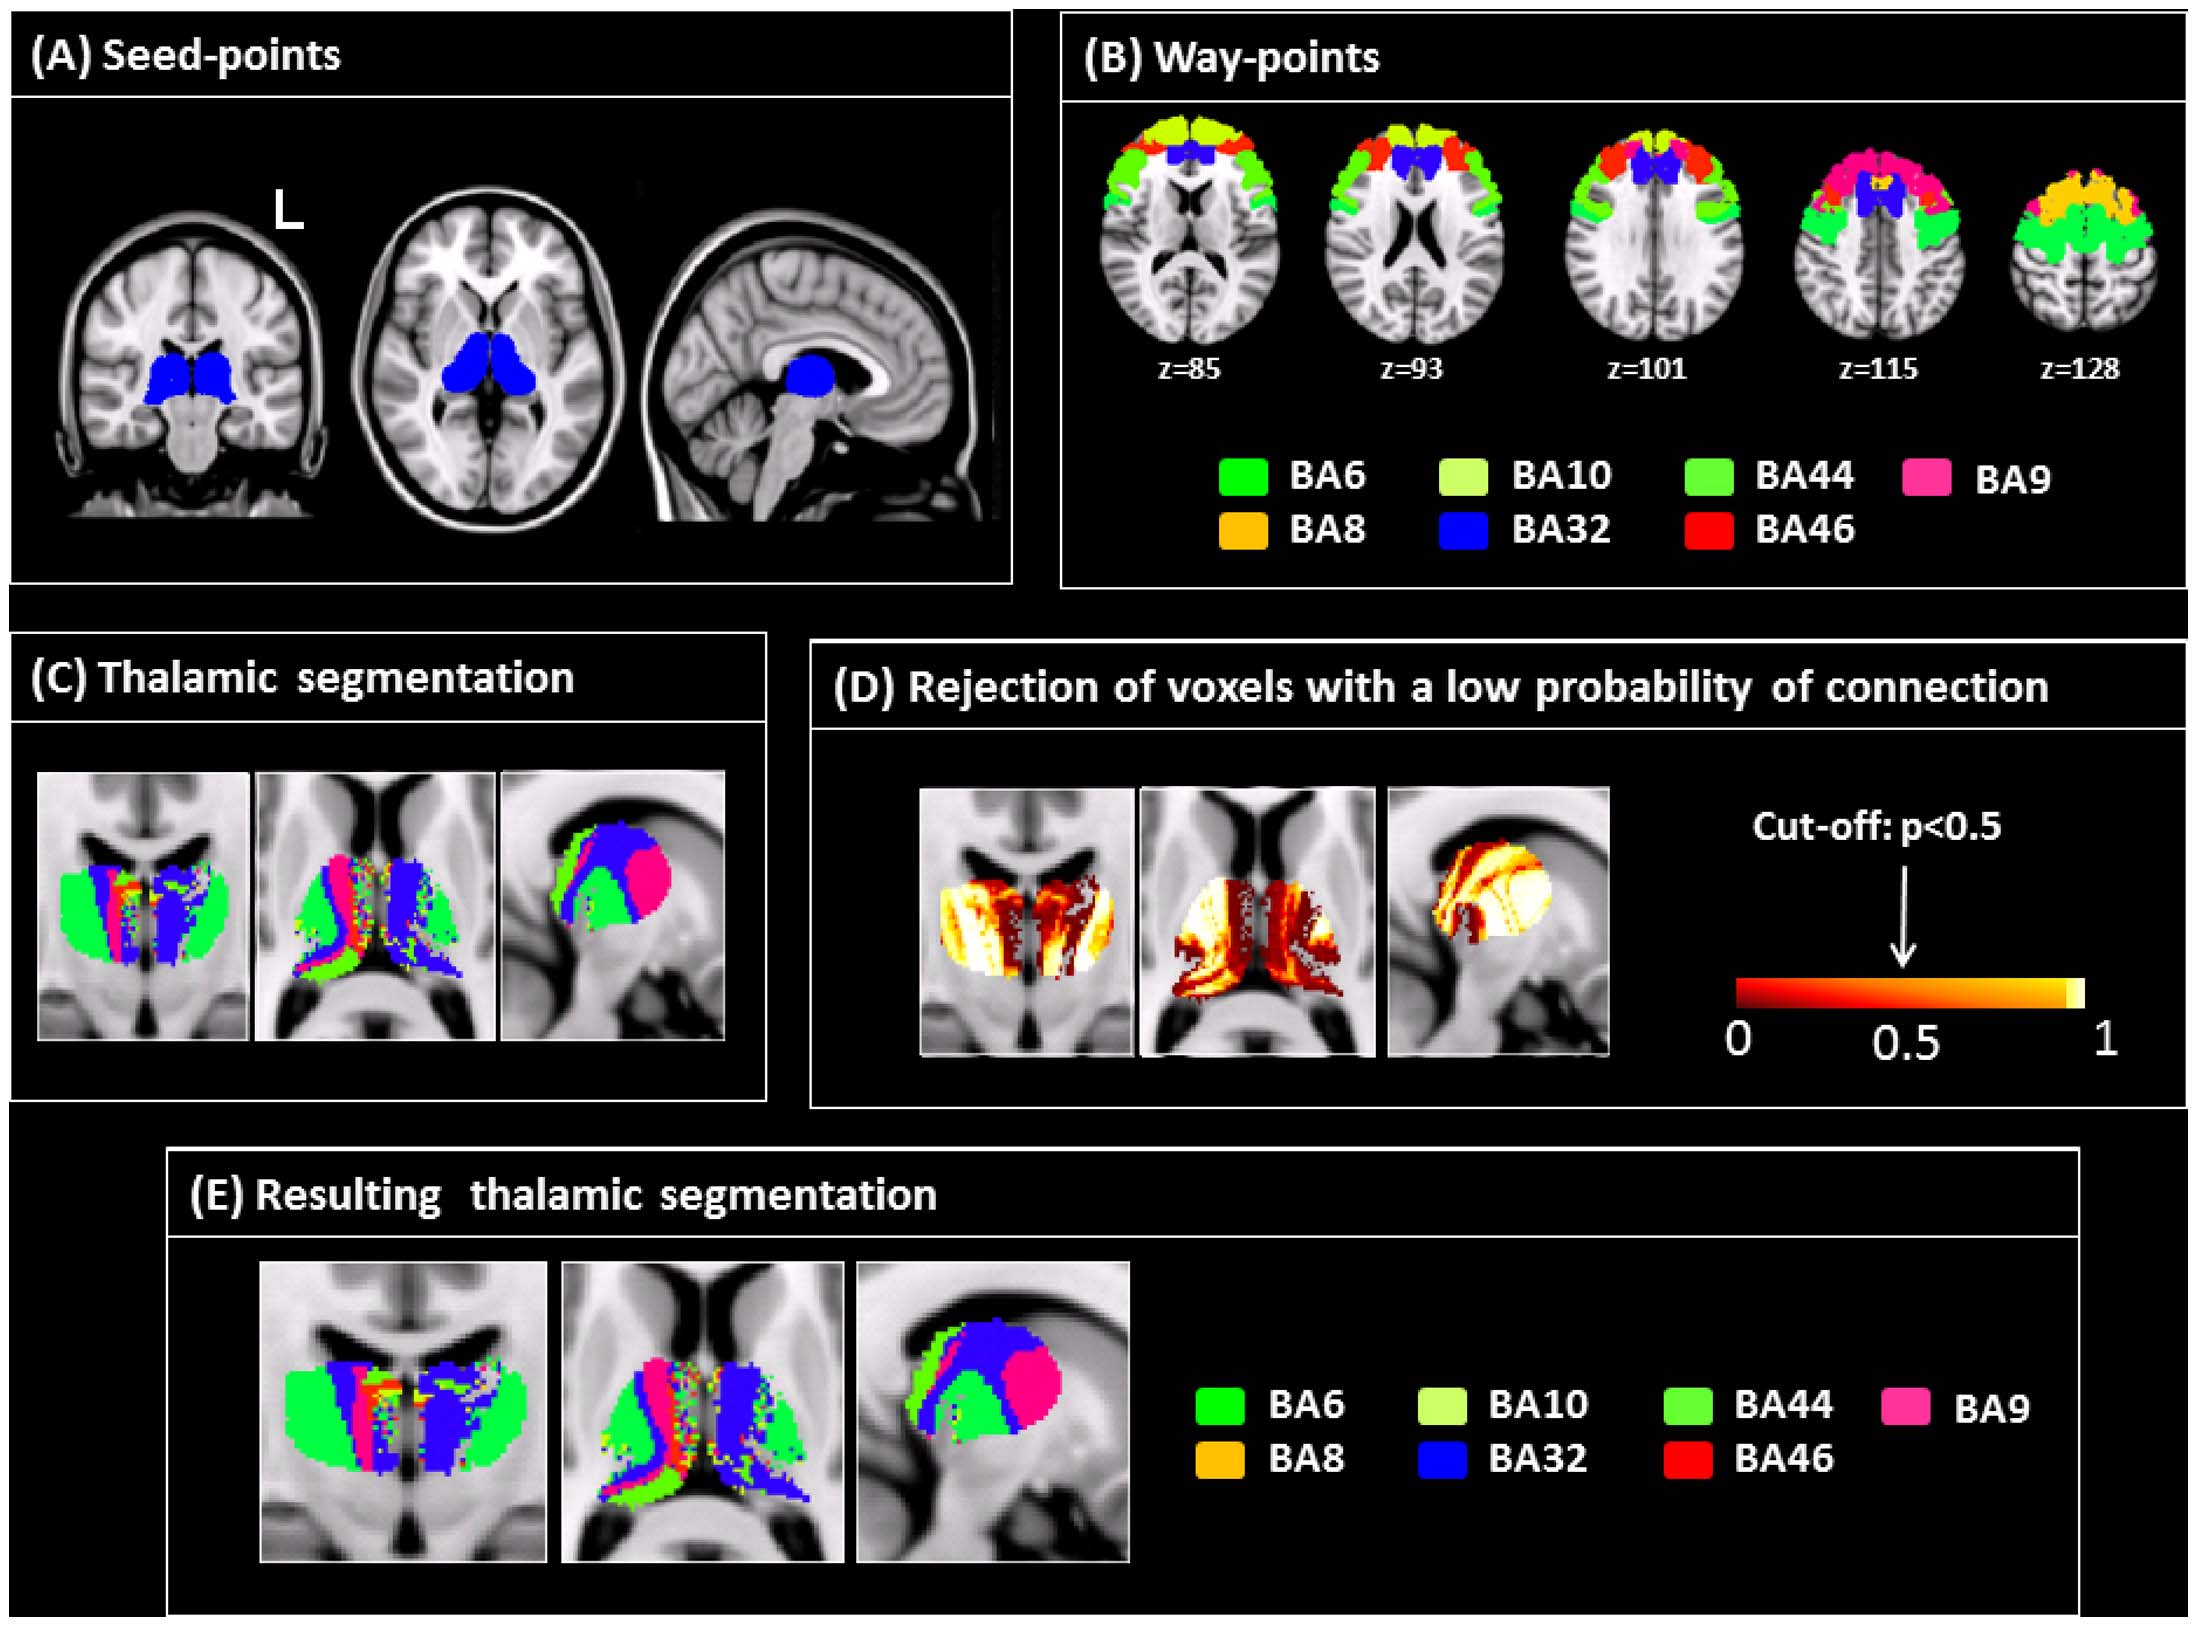Click the probability colorbar at 0.5
The width and height of the screenshot is (2197, 1626).
pos(1904,992)
